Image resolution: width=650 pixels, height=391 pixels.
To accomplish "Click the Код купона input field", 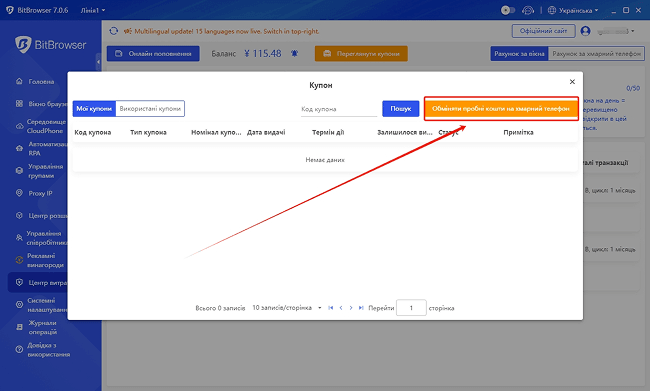I will coord(339,109).
